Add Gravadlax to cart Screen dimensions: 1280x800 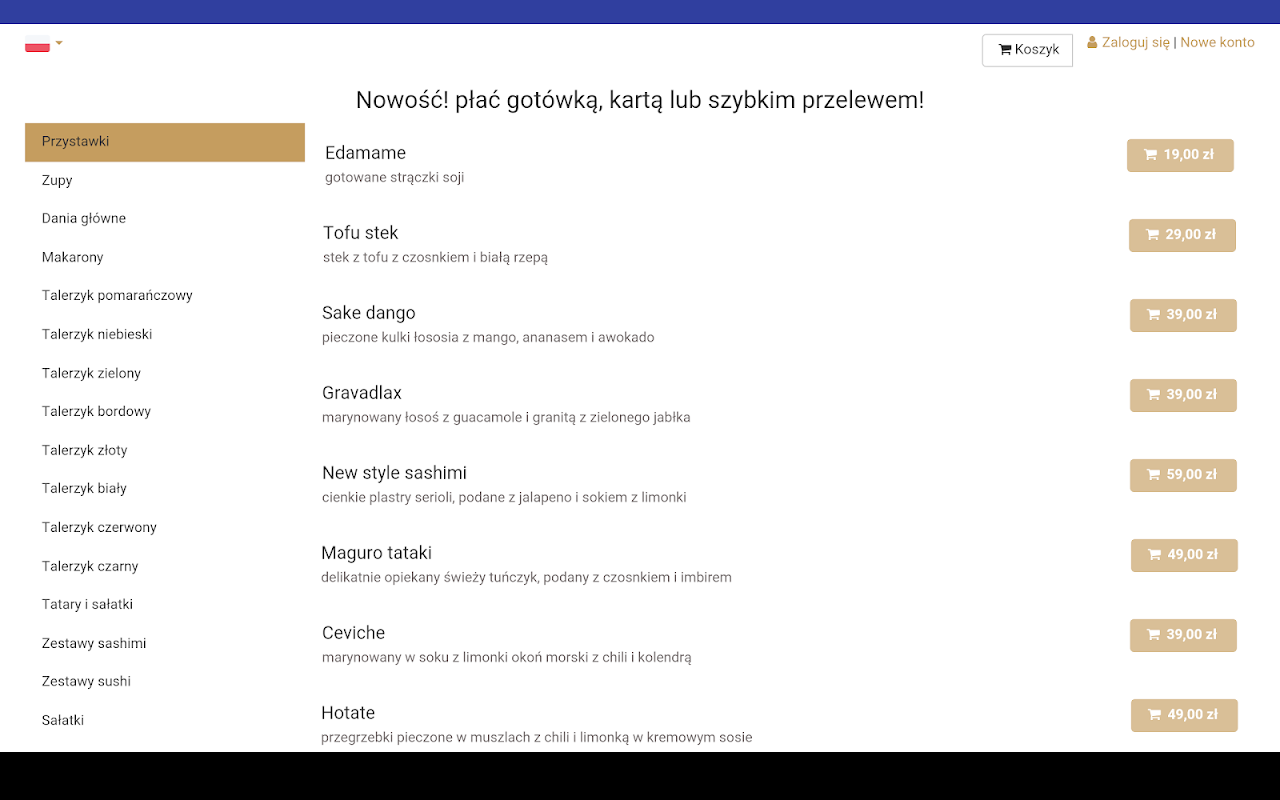coord(1183,395)
